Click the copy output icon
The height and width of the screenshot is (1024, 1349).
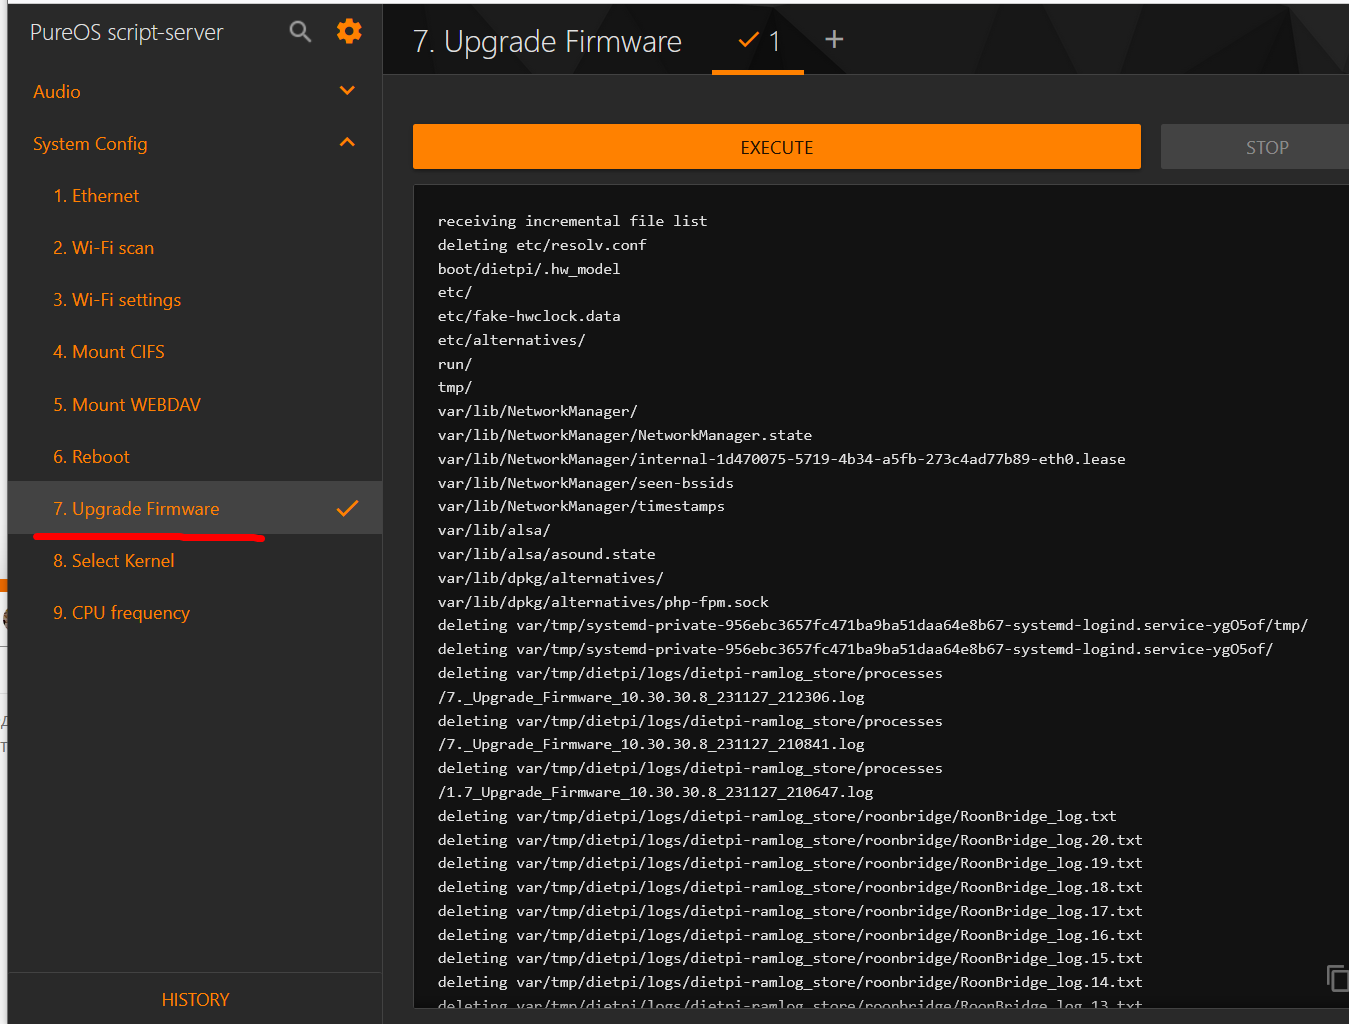[1336, 977]
